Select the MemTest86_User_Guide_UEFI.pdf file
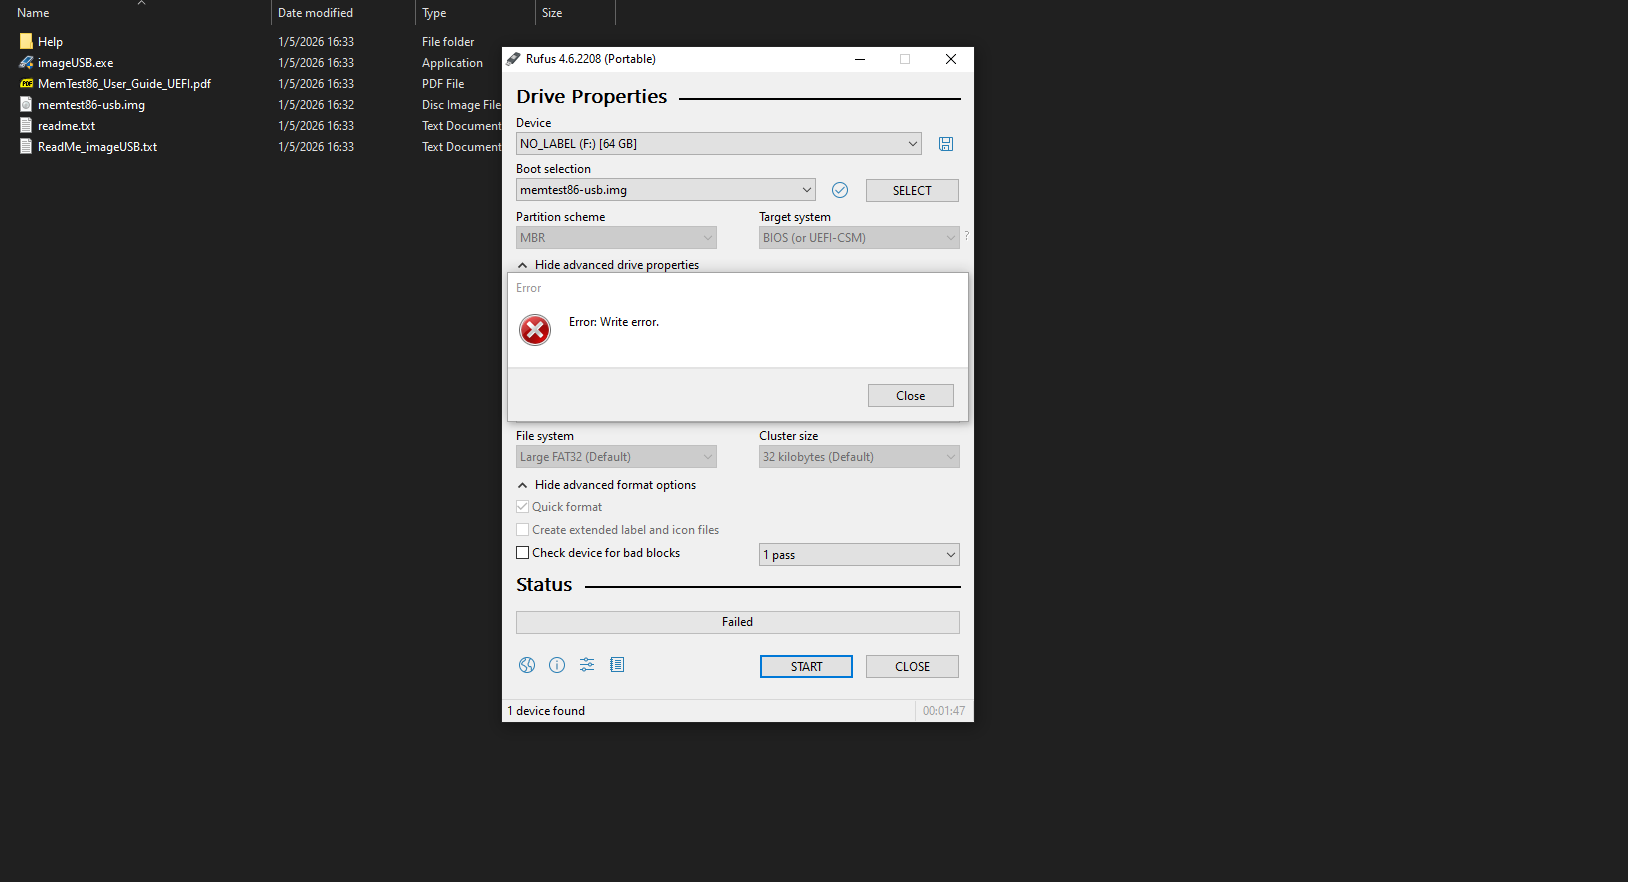 [124, 84]
